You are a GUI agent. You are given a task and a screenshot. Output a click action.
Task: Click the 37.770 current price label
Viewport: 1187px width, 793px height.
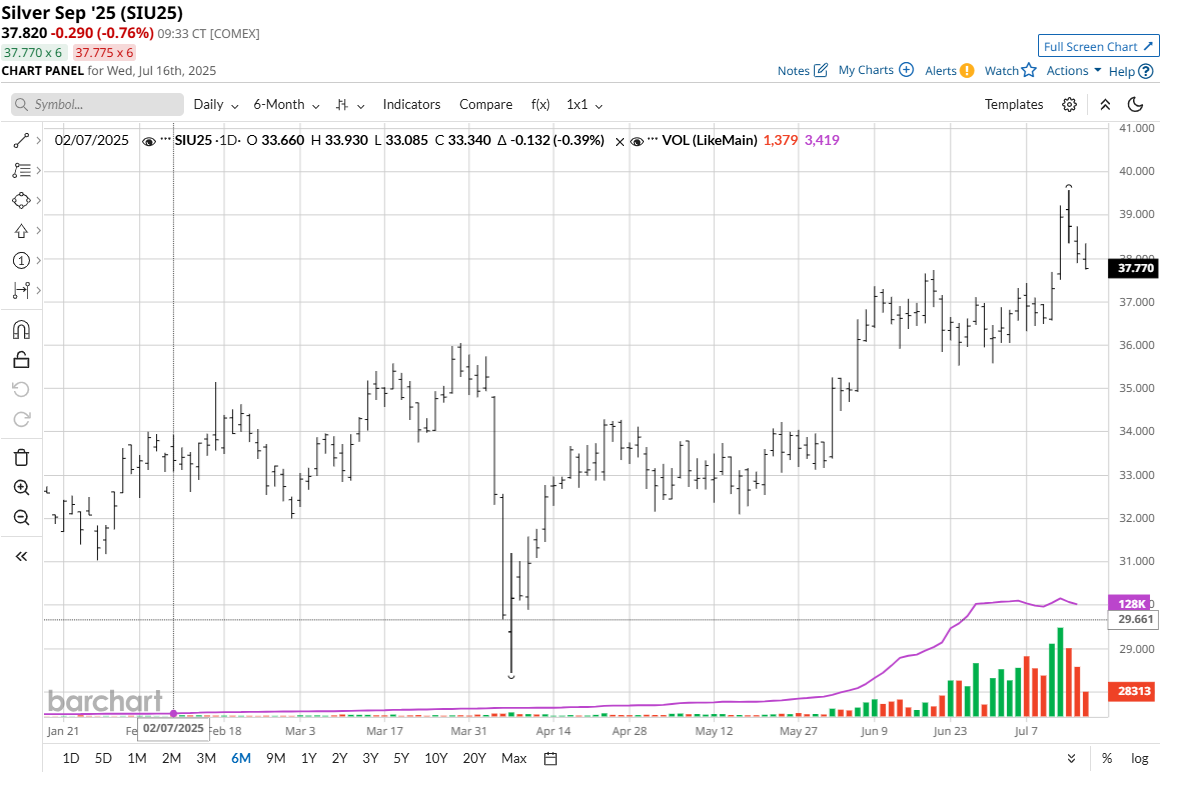tap(1133, 268)
